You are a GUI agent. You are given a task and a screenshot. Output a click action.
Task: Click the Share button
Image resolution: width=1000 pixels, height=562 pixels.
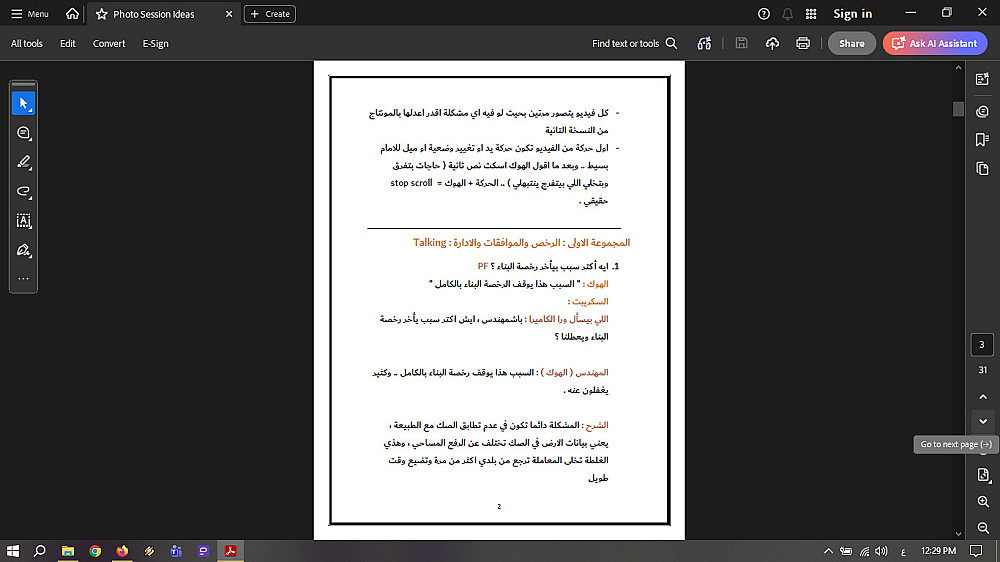(x=851, y=43)
